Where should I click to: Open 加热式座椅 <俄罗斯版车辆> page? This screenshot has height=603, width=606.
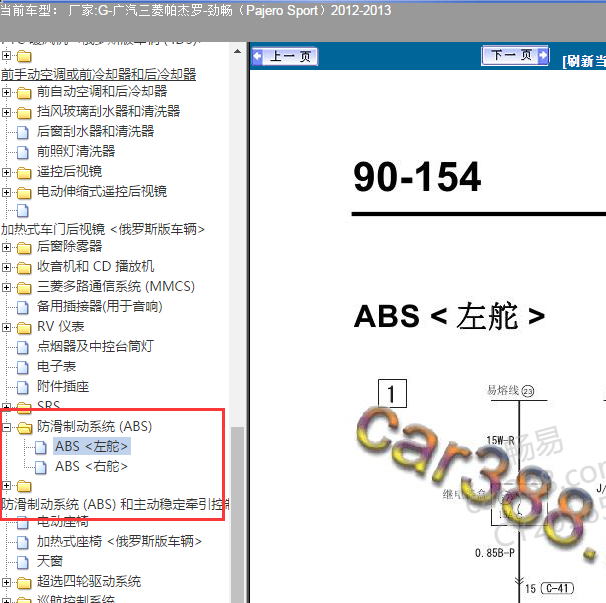tap(119, 542)
